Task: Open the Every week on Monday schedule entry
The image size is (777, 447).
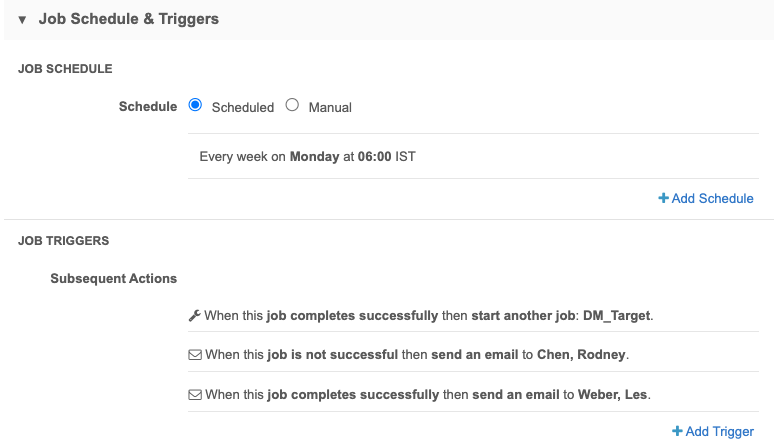Action: pyautogui.click(x=307, y=156)
